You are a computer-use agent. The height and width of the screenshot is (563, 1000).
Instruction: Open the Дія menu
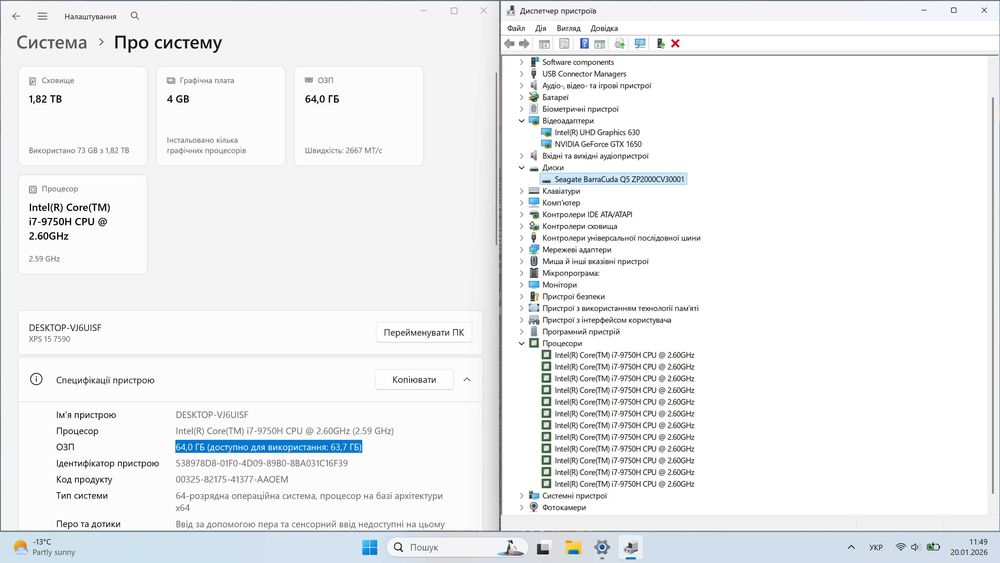[x=541, y=28]
